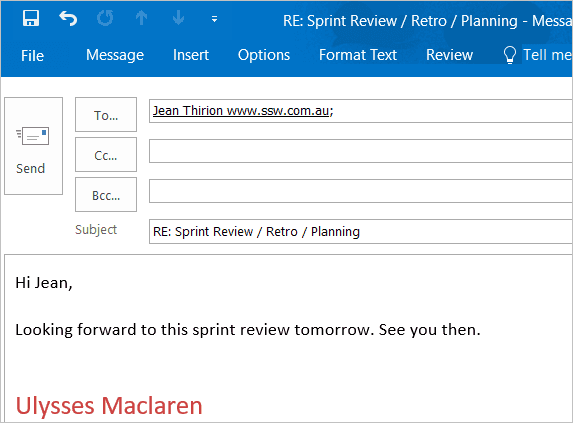Click the Bcc... button

click(106, 195)
